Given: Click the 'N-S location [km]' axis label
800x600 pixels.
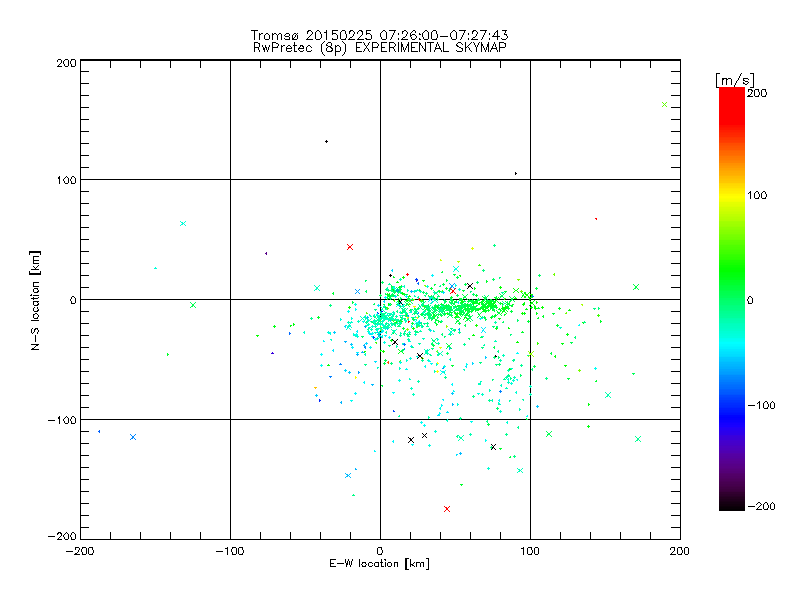Looking at the screenshot, I should (x=35, y=301).
